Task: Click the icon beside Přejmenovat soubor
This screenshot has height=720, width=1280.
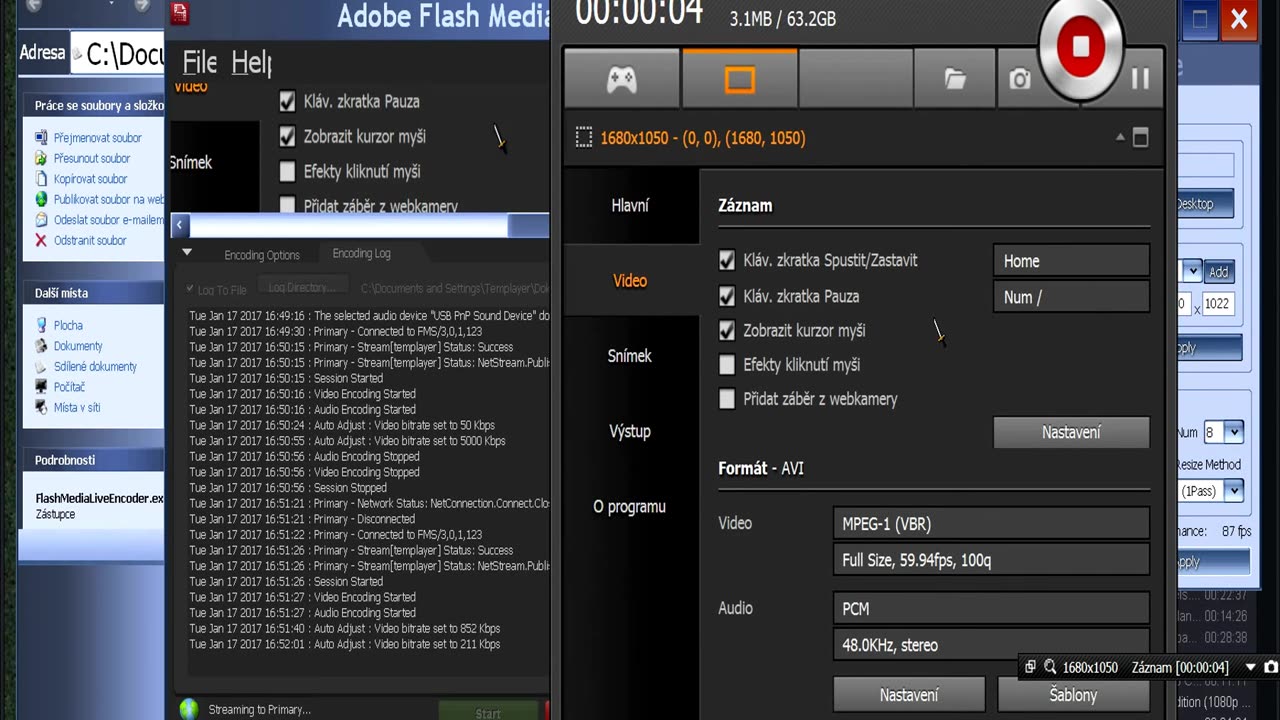Action: tap(41, 138)
